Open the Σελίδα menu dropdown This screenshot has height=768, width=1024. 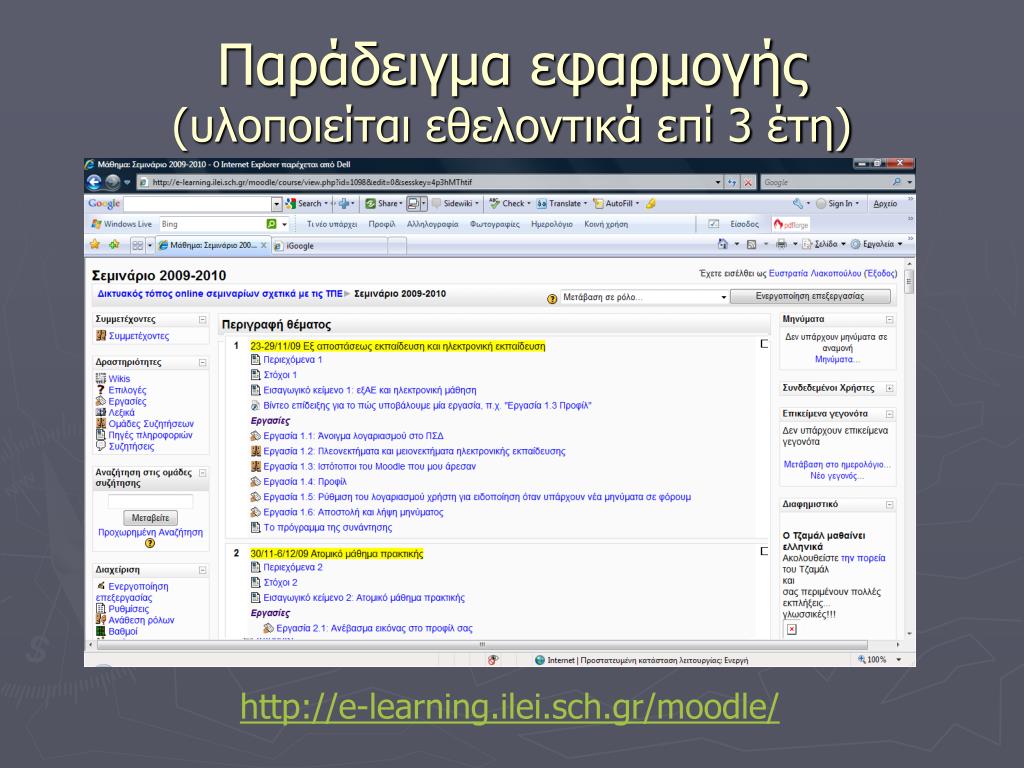[843, 244]
